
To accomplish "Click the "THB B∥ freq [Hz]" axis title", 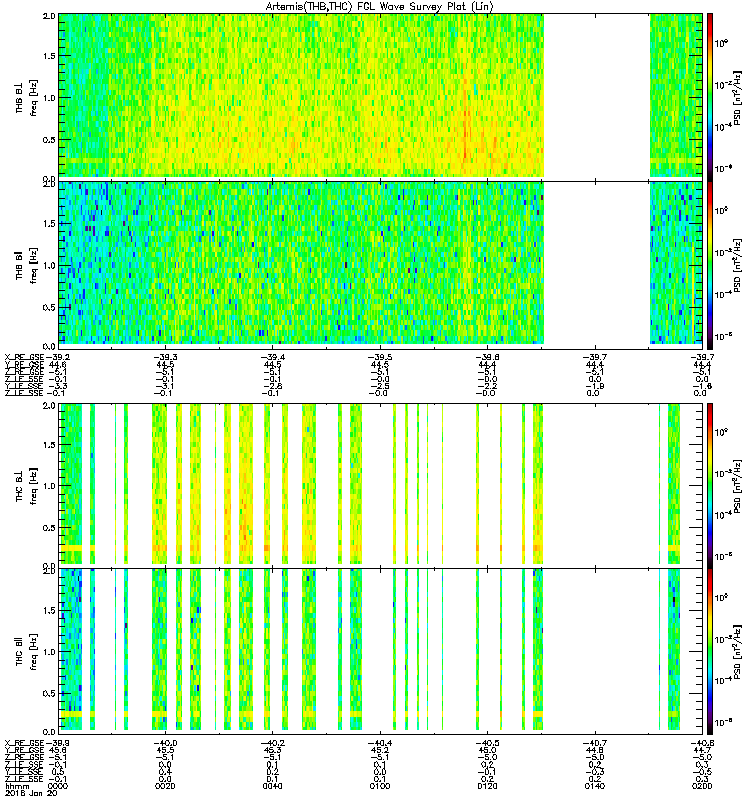I will click(26, 265).
